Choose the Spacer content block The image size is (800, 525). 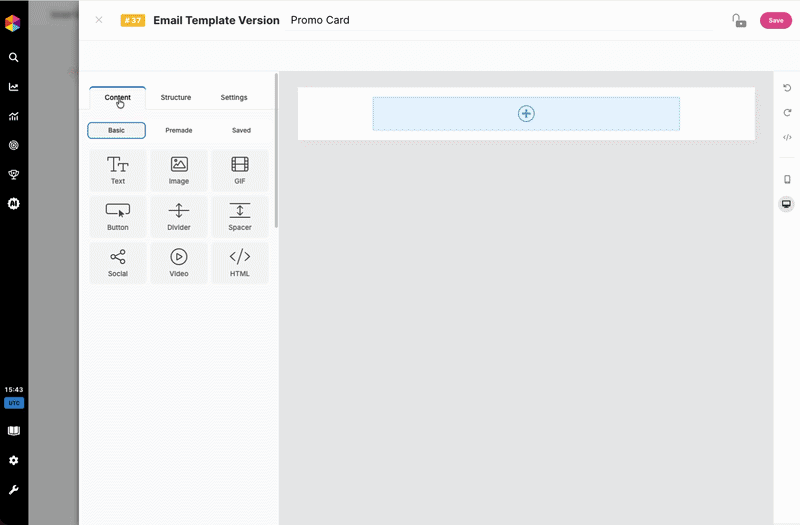(x=240, y=216)
